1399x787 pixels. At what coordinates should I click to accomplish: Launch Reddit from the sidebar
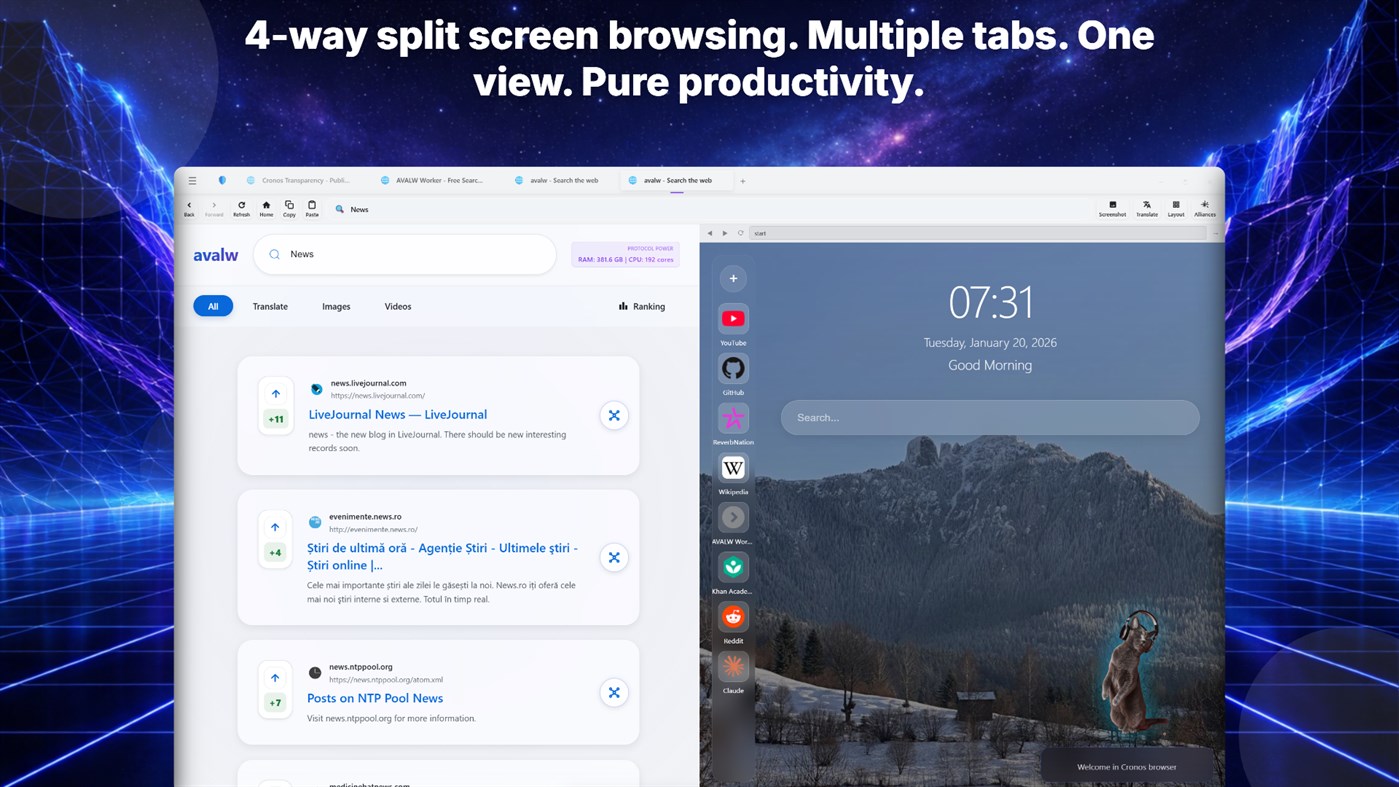[732, 617]
